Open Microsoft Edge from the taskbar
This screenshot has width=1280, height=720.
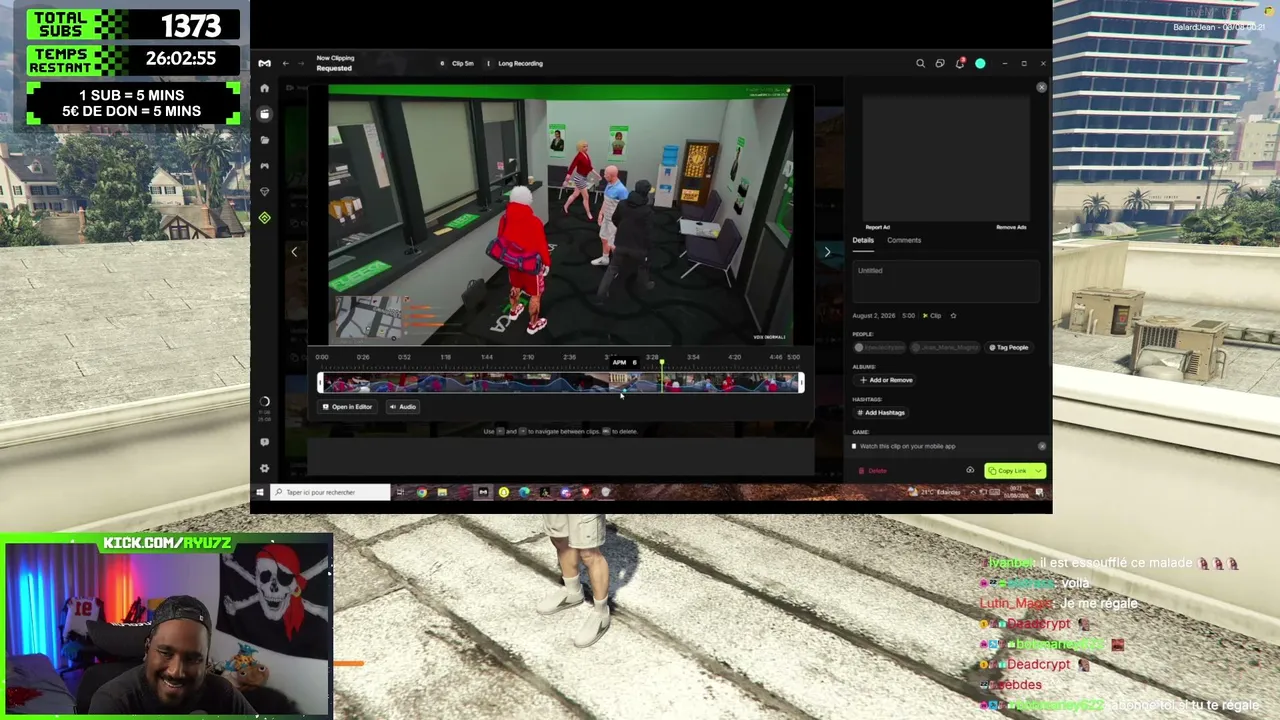click(524, 492)
